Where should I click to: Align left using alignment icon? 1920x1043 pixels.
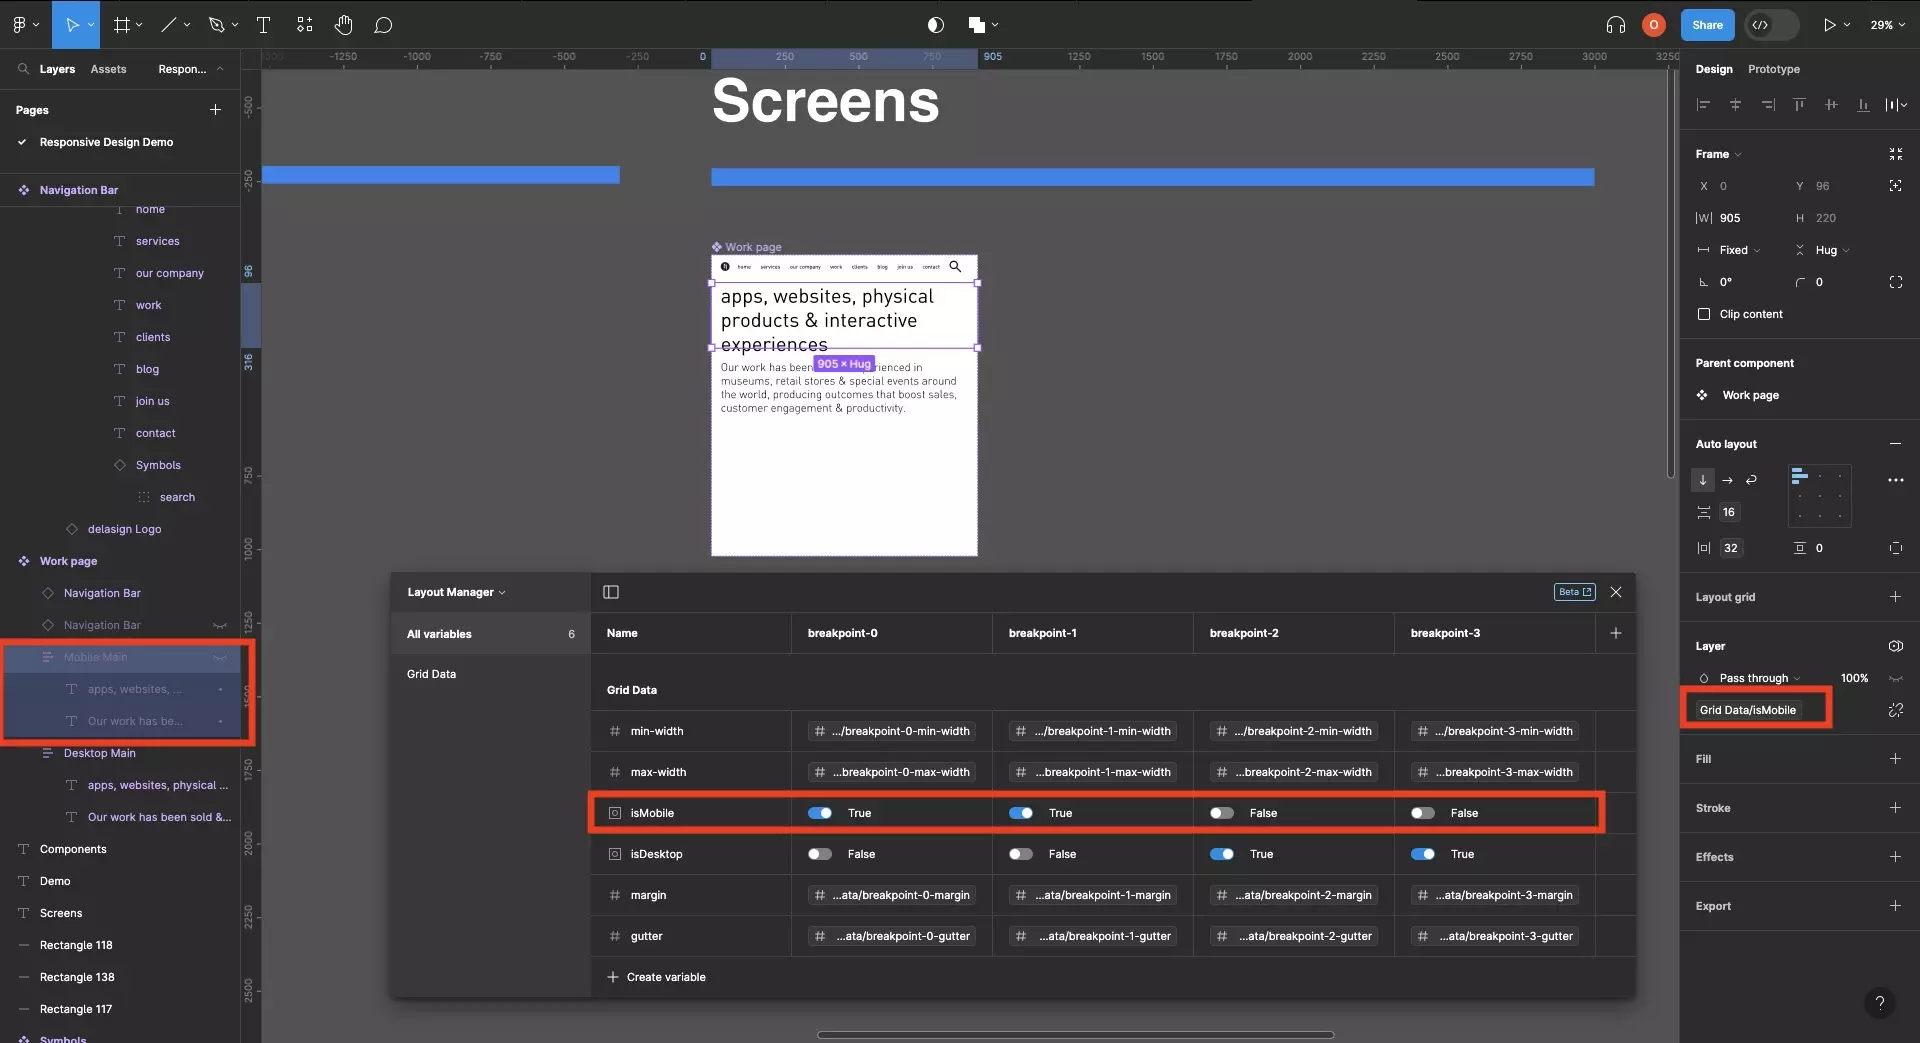[x=1704, y=105]
